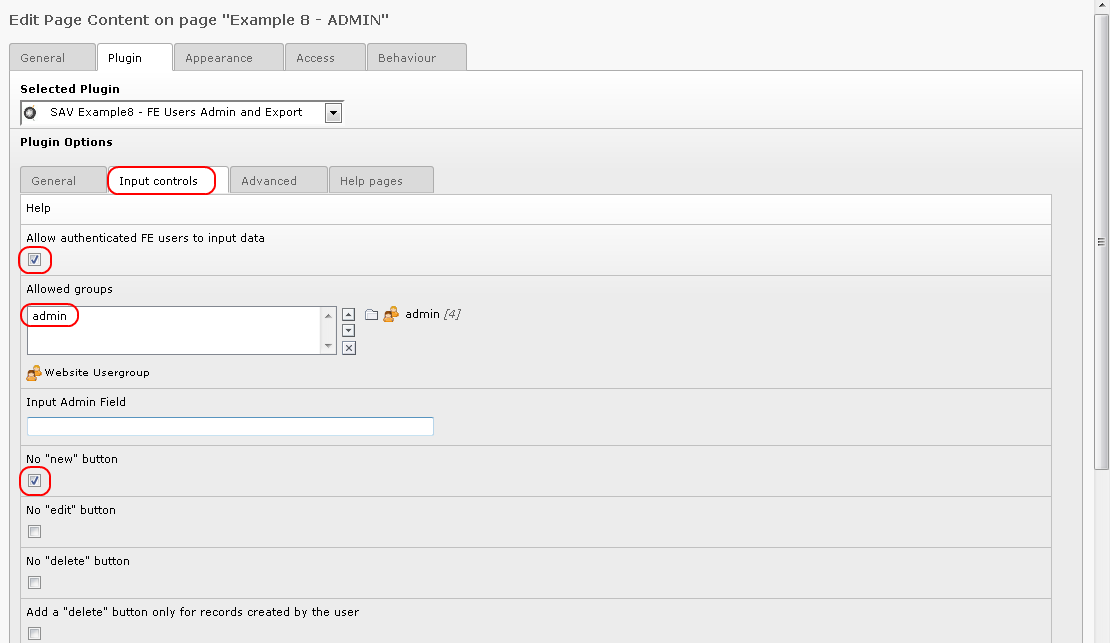Click the Website Usergroup icon

click(x=33, y=373)
